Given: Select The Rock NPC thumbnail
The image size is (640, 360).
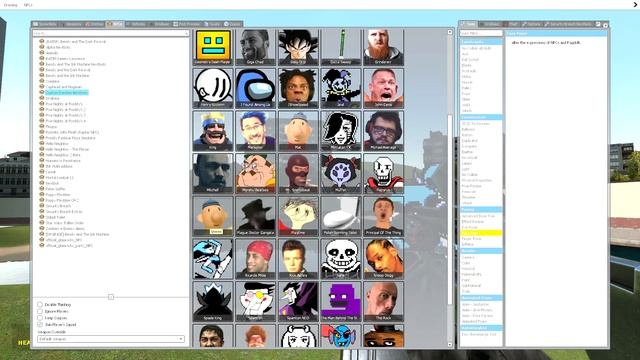Looking at the screenshot, I should (383, 301).
